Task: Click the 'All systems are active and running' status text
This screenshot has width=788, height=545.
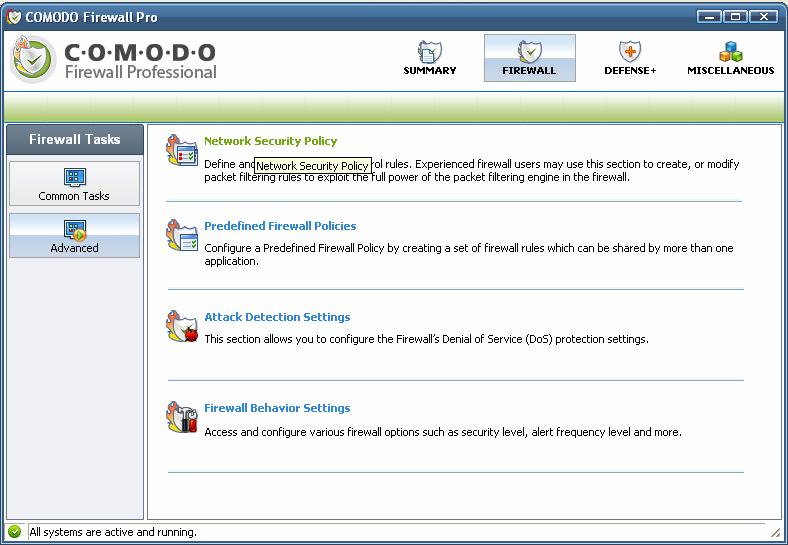Action: click(113, 532)
